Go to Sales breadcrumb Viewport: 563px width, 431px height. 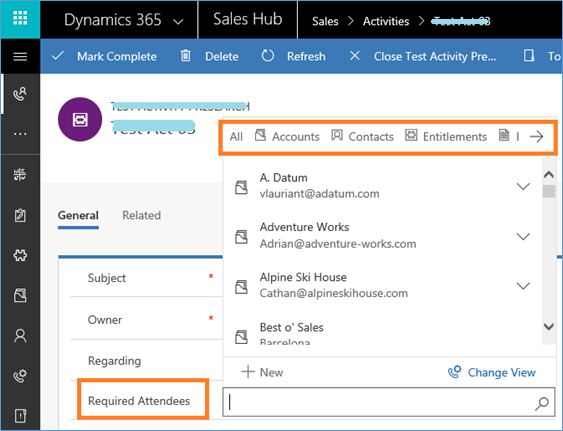point(325,21)
